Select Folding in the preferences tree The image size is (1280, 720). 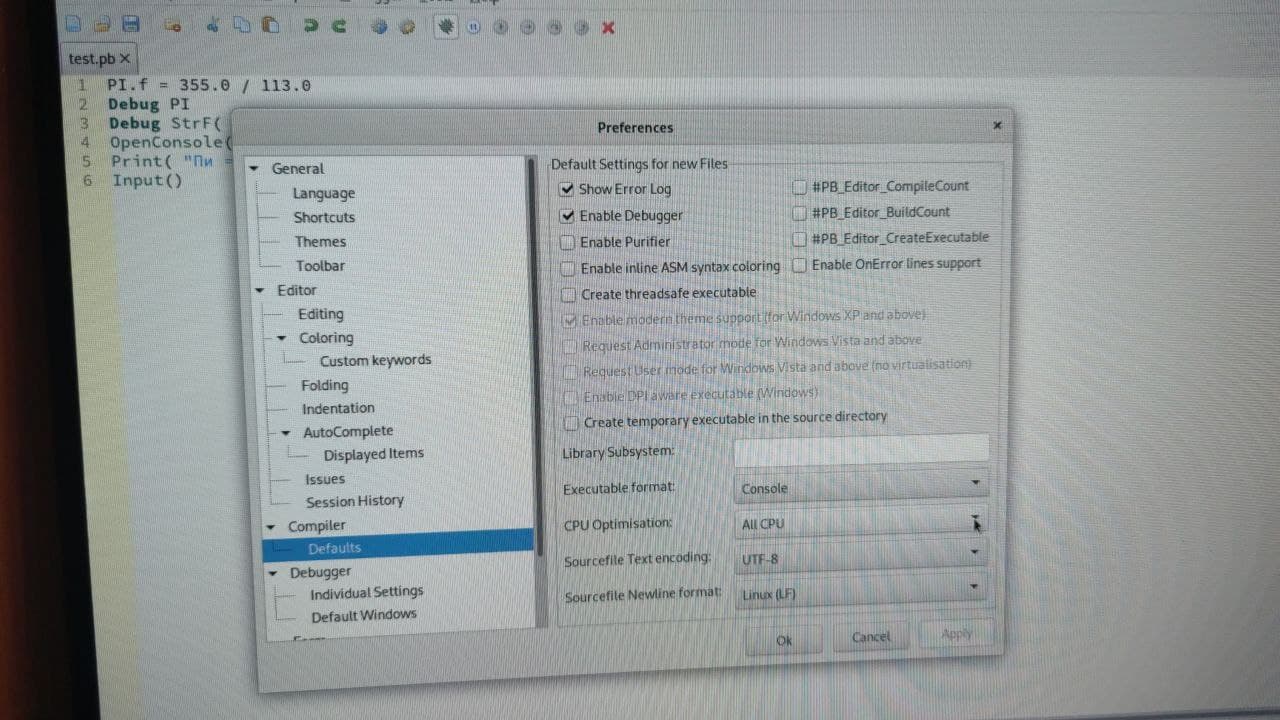(325, 385)
